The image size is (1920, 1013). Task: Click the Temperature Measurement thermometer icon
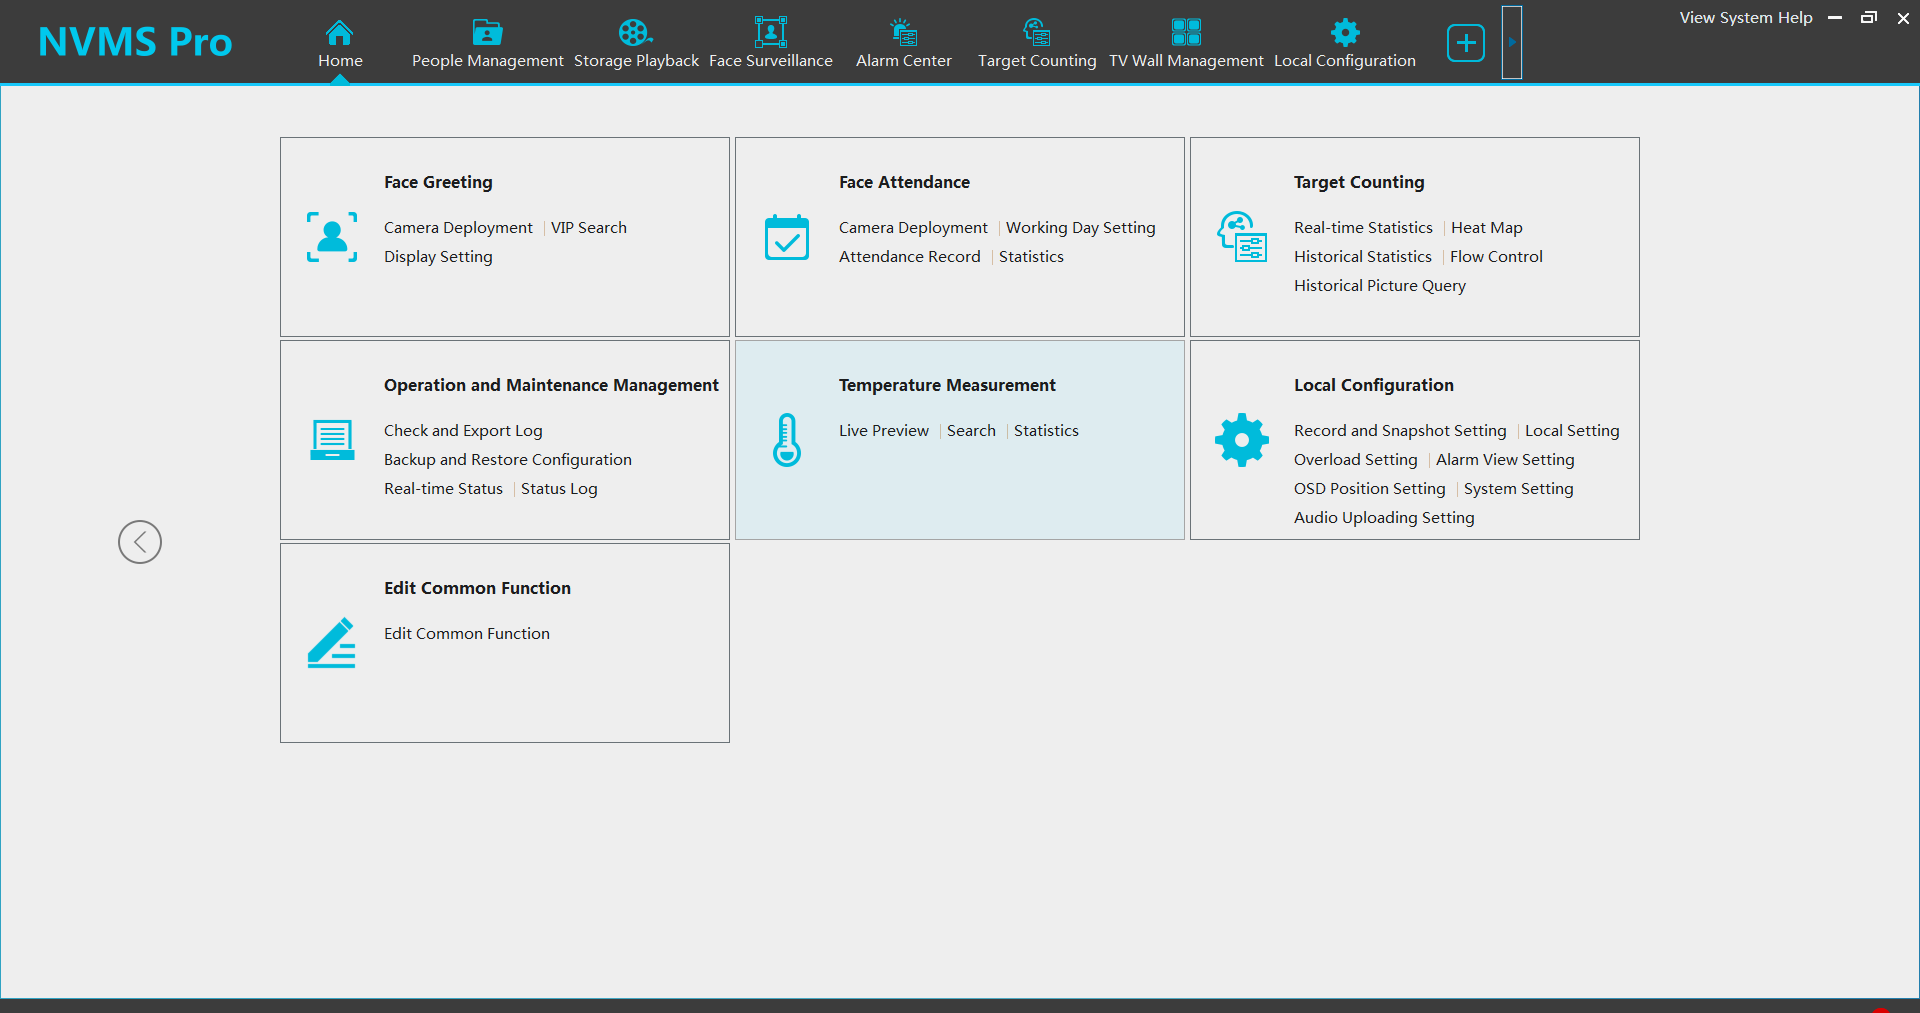coord(787,440)
